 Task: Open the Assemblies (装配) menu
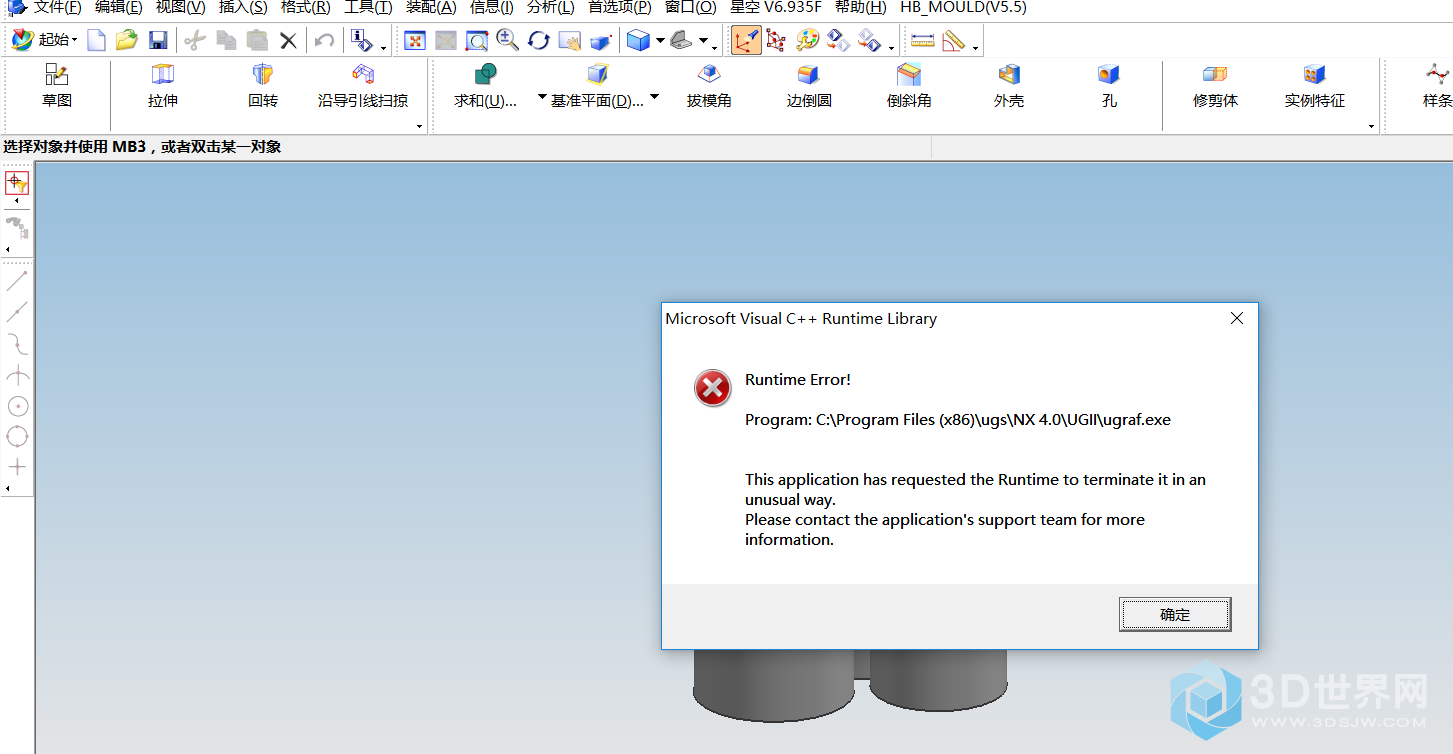(x=431, y=8)
